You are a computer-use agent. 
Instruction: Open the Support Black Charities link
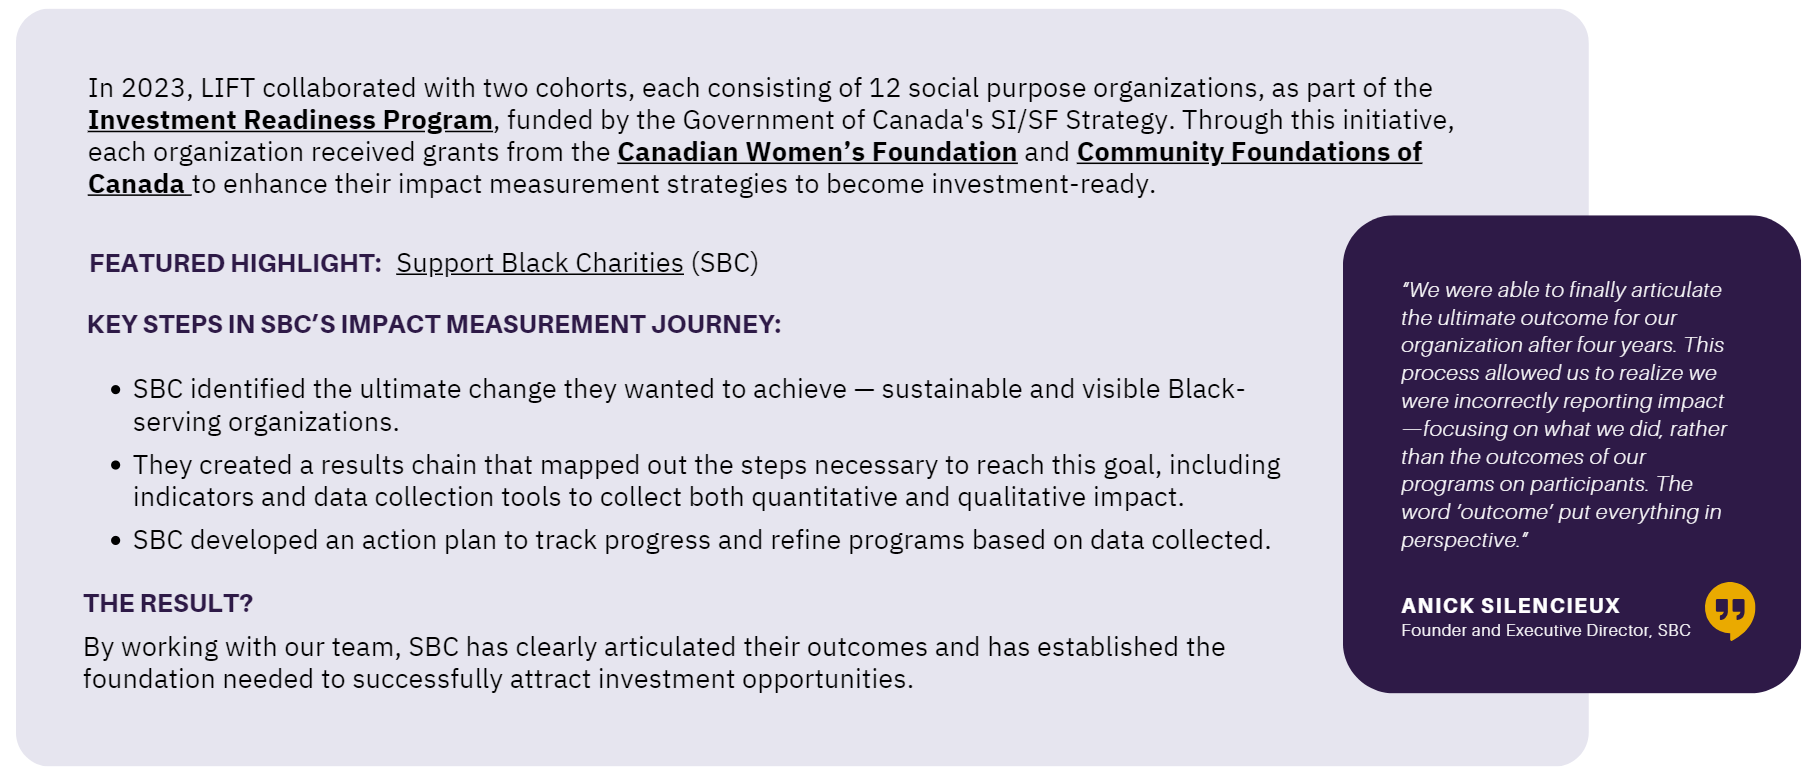click(540, 264)
